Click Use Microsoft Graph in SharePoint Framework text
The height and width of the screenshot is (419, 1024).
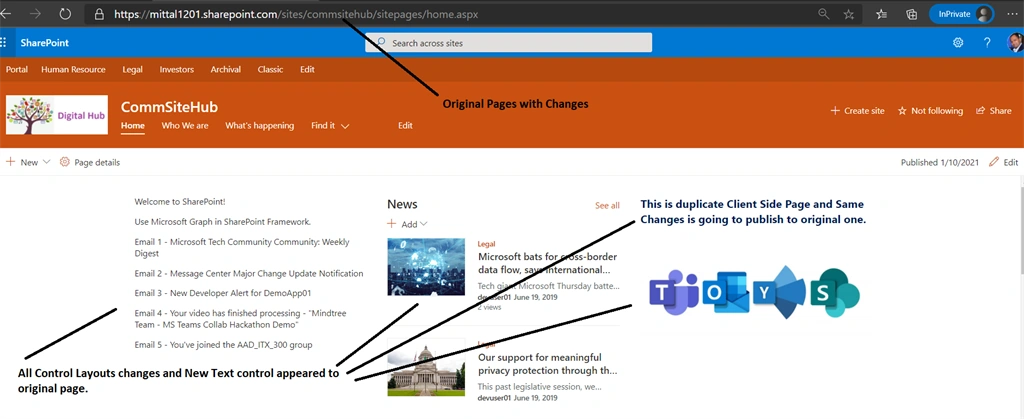pos(222,222)
